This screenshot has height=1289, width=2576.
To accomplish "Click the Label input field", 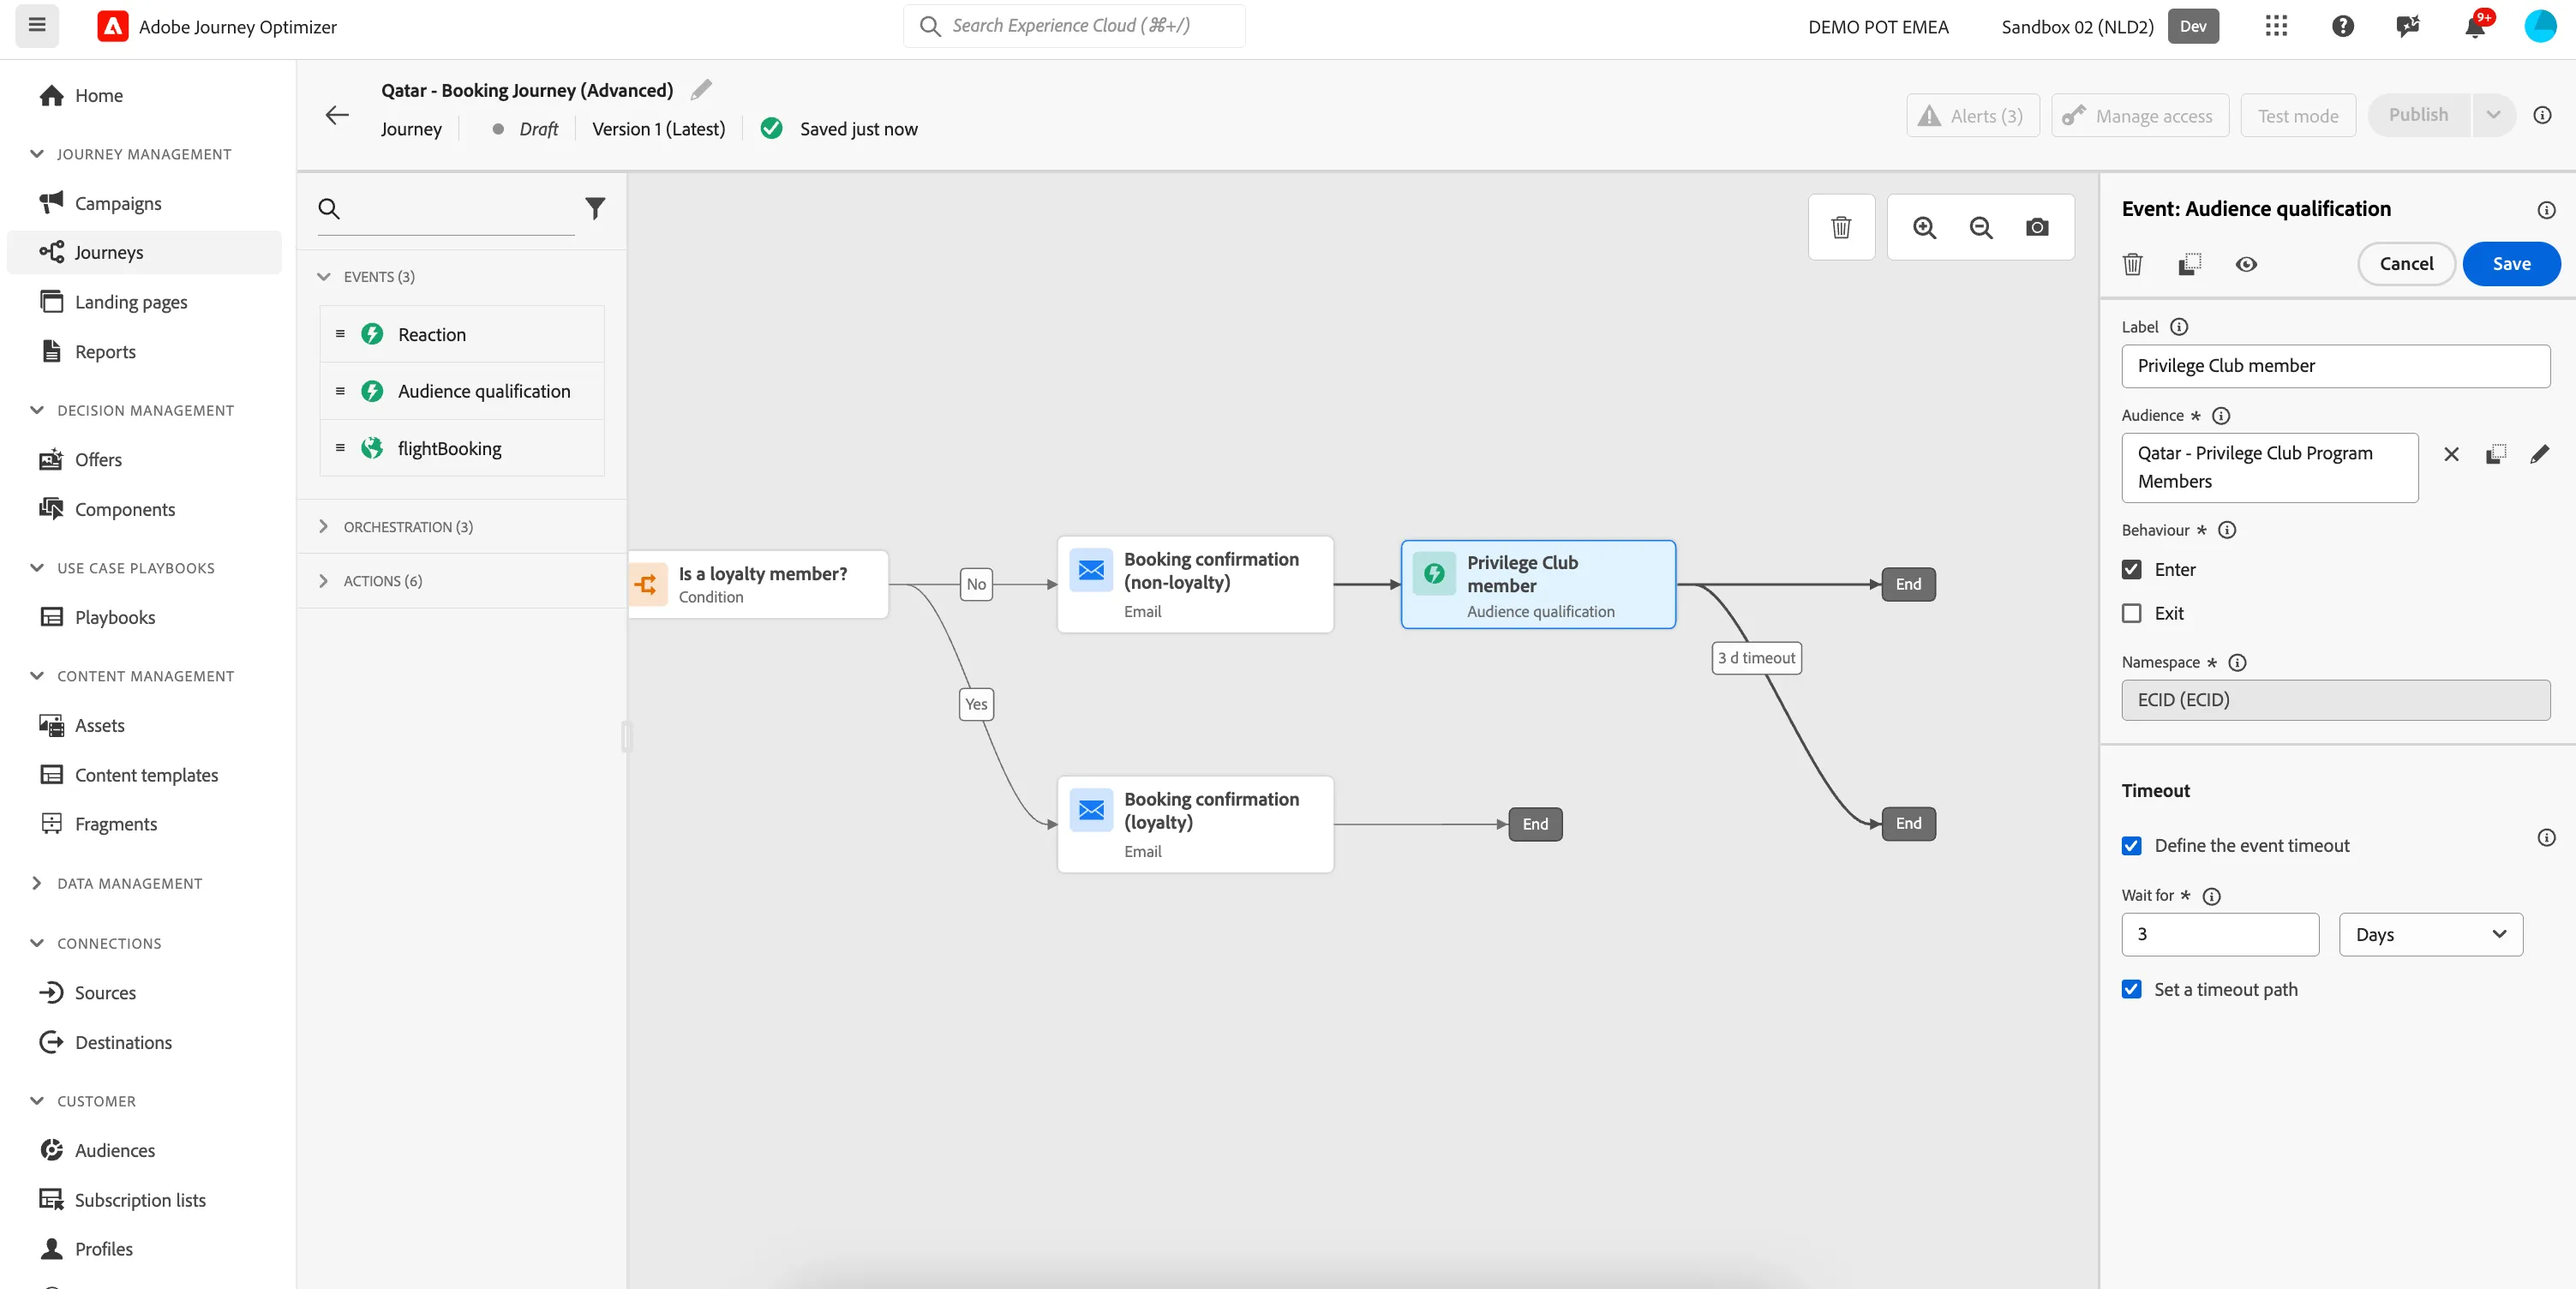I will coord(2335,366).
